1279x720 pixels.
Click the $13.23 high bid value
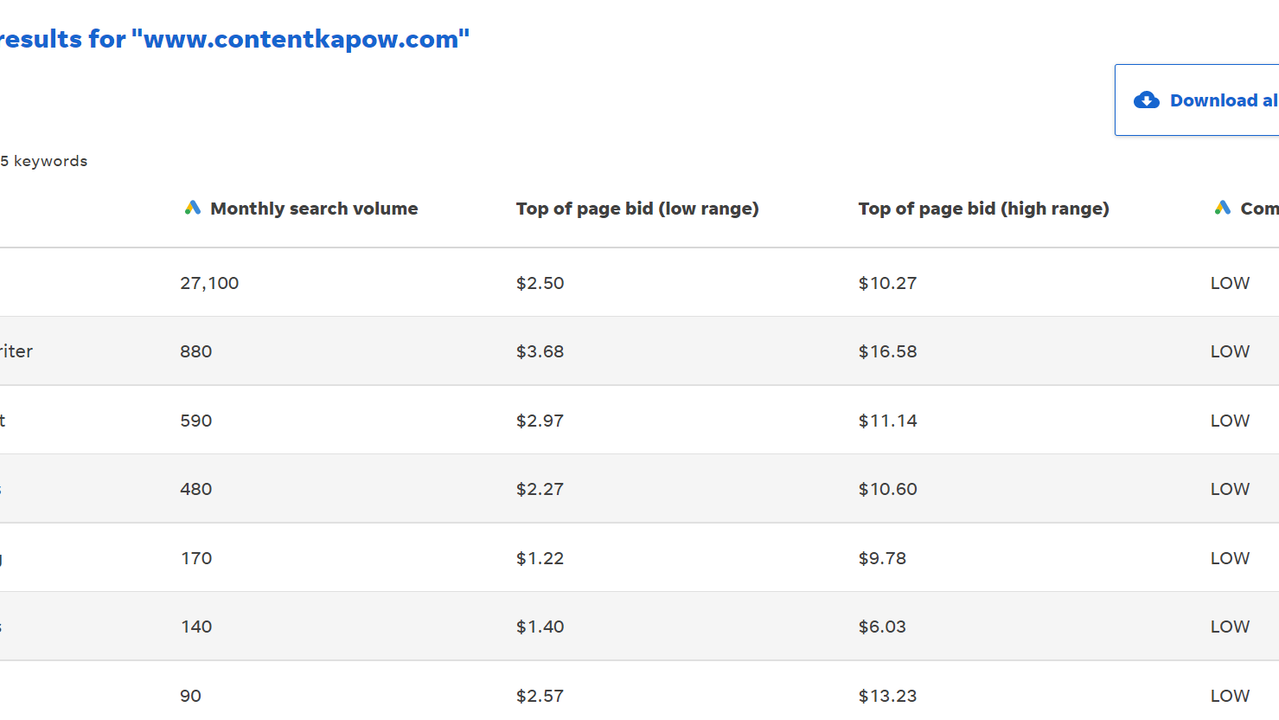click(887, 695)
